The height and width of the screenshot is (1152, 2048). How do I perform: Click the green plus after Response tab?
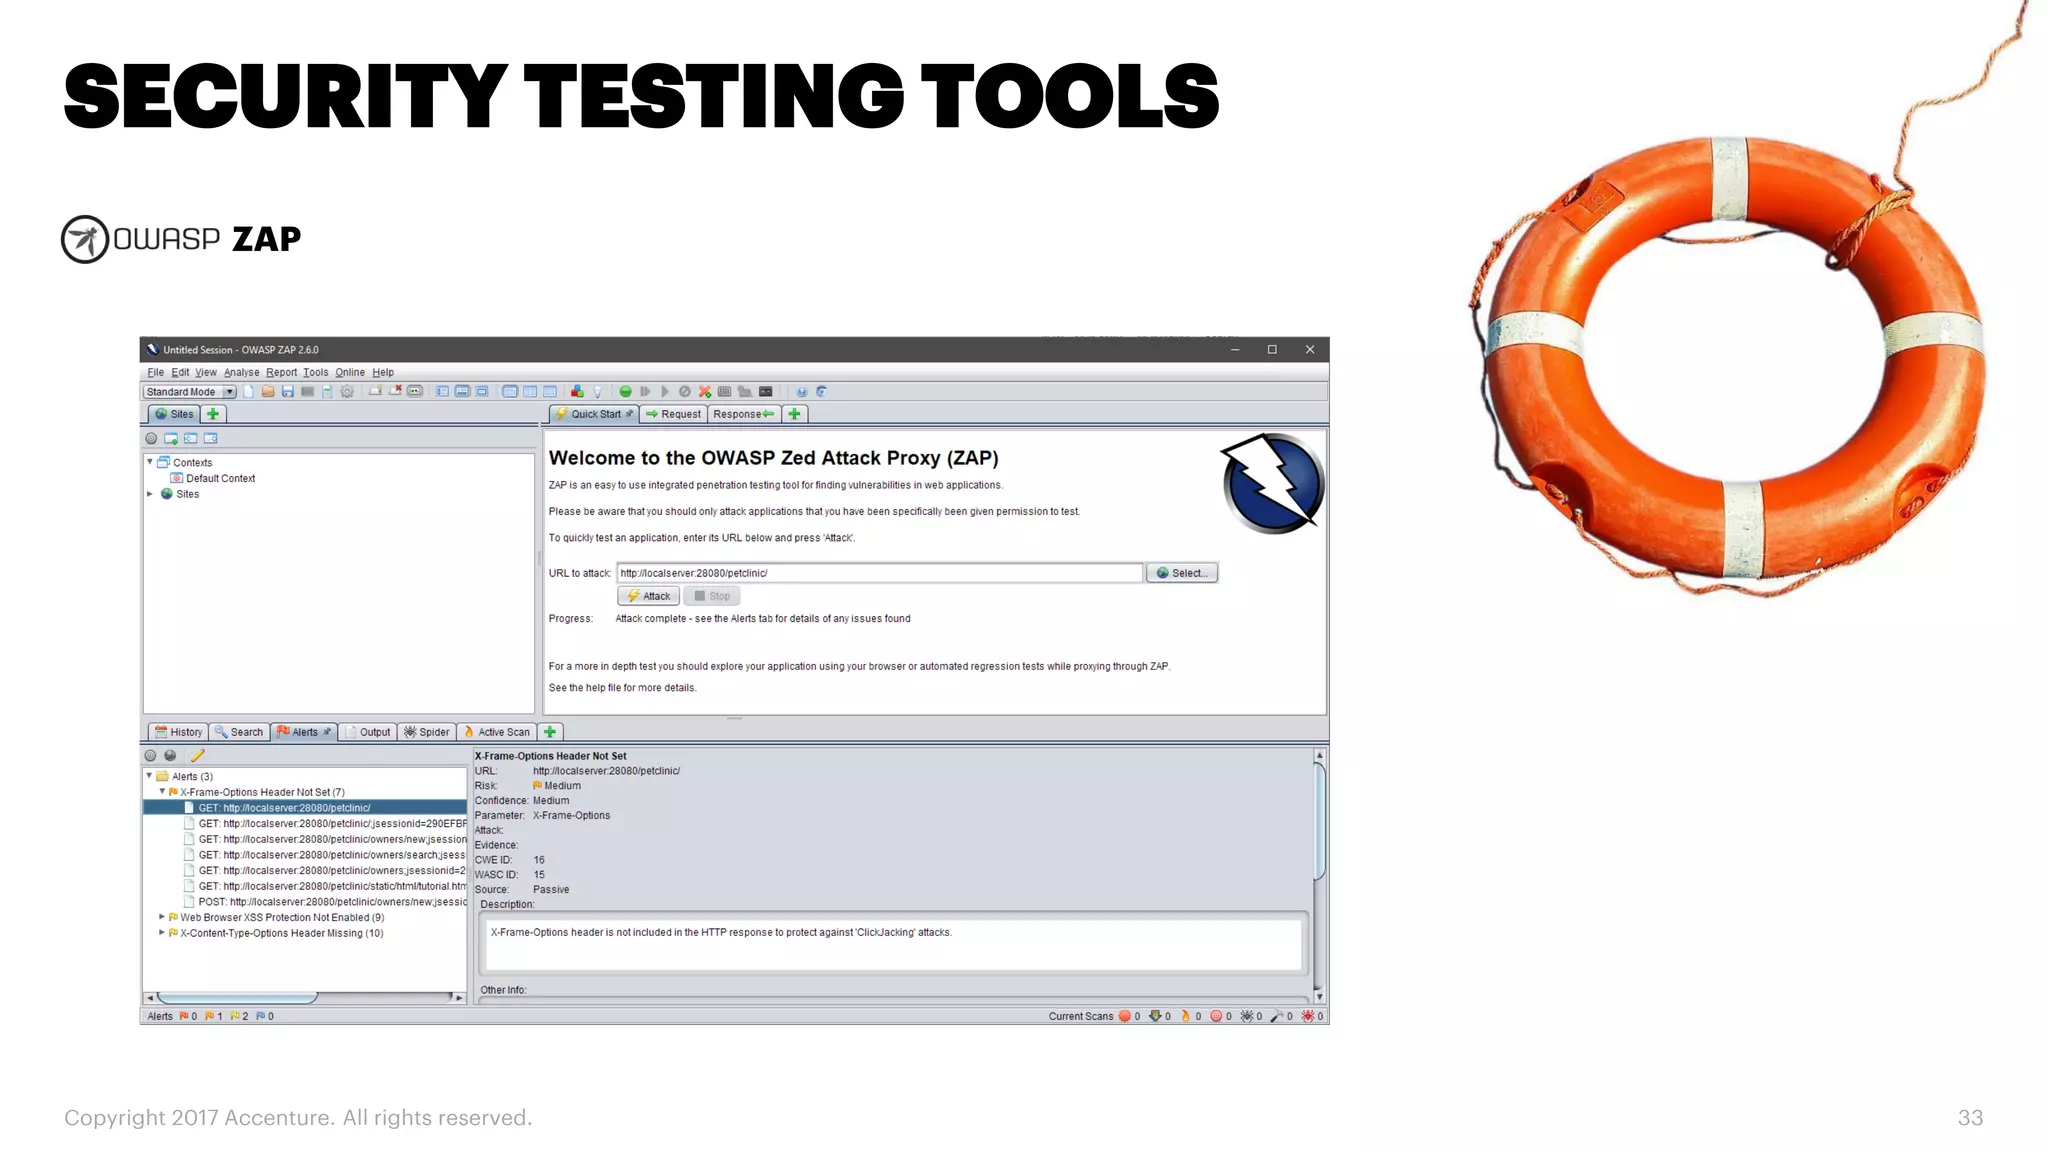tap(794, 414)
